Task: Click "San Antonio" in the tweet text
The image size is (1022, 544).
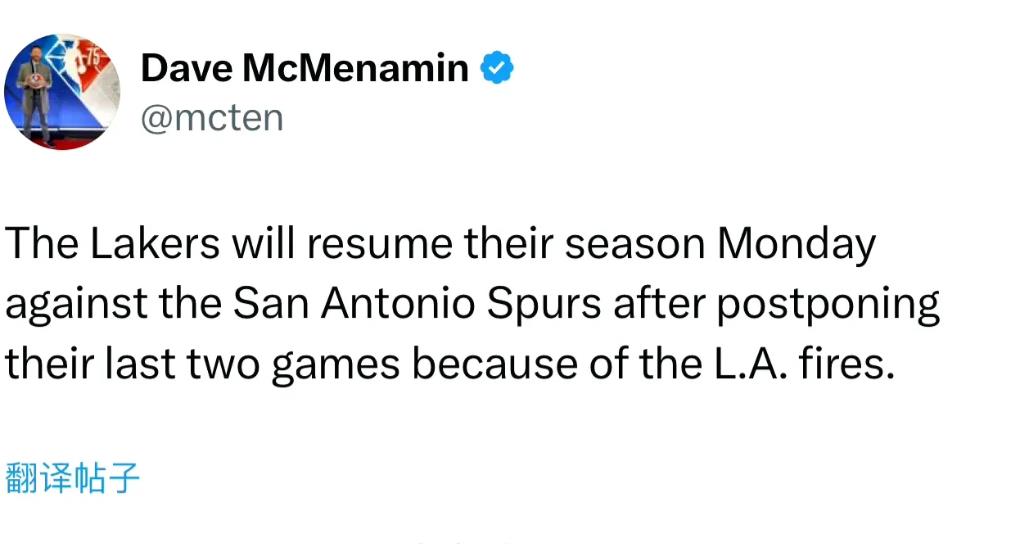Action: (353, 304)
